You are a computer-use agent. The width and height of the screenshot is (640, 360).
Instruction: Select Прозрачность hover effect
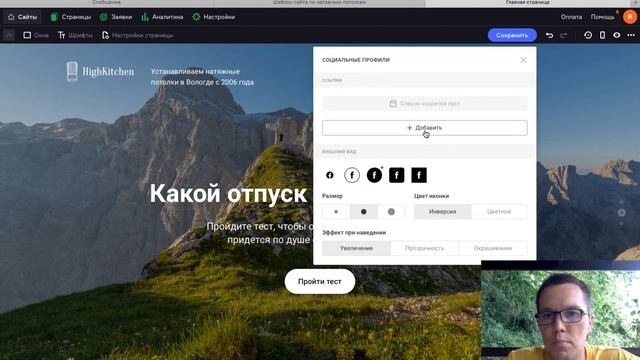[x=424, y=248]
